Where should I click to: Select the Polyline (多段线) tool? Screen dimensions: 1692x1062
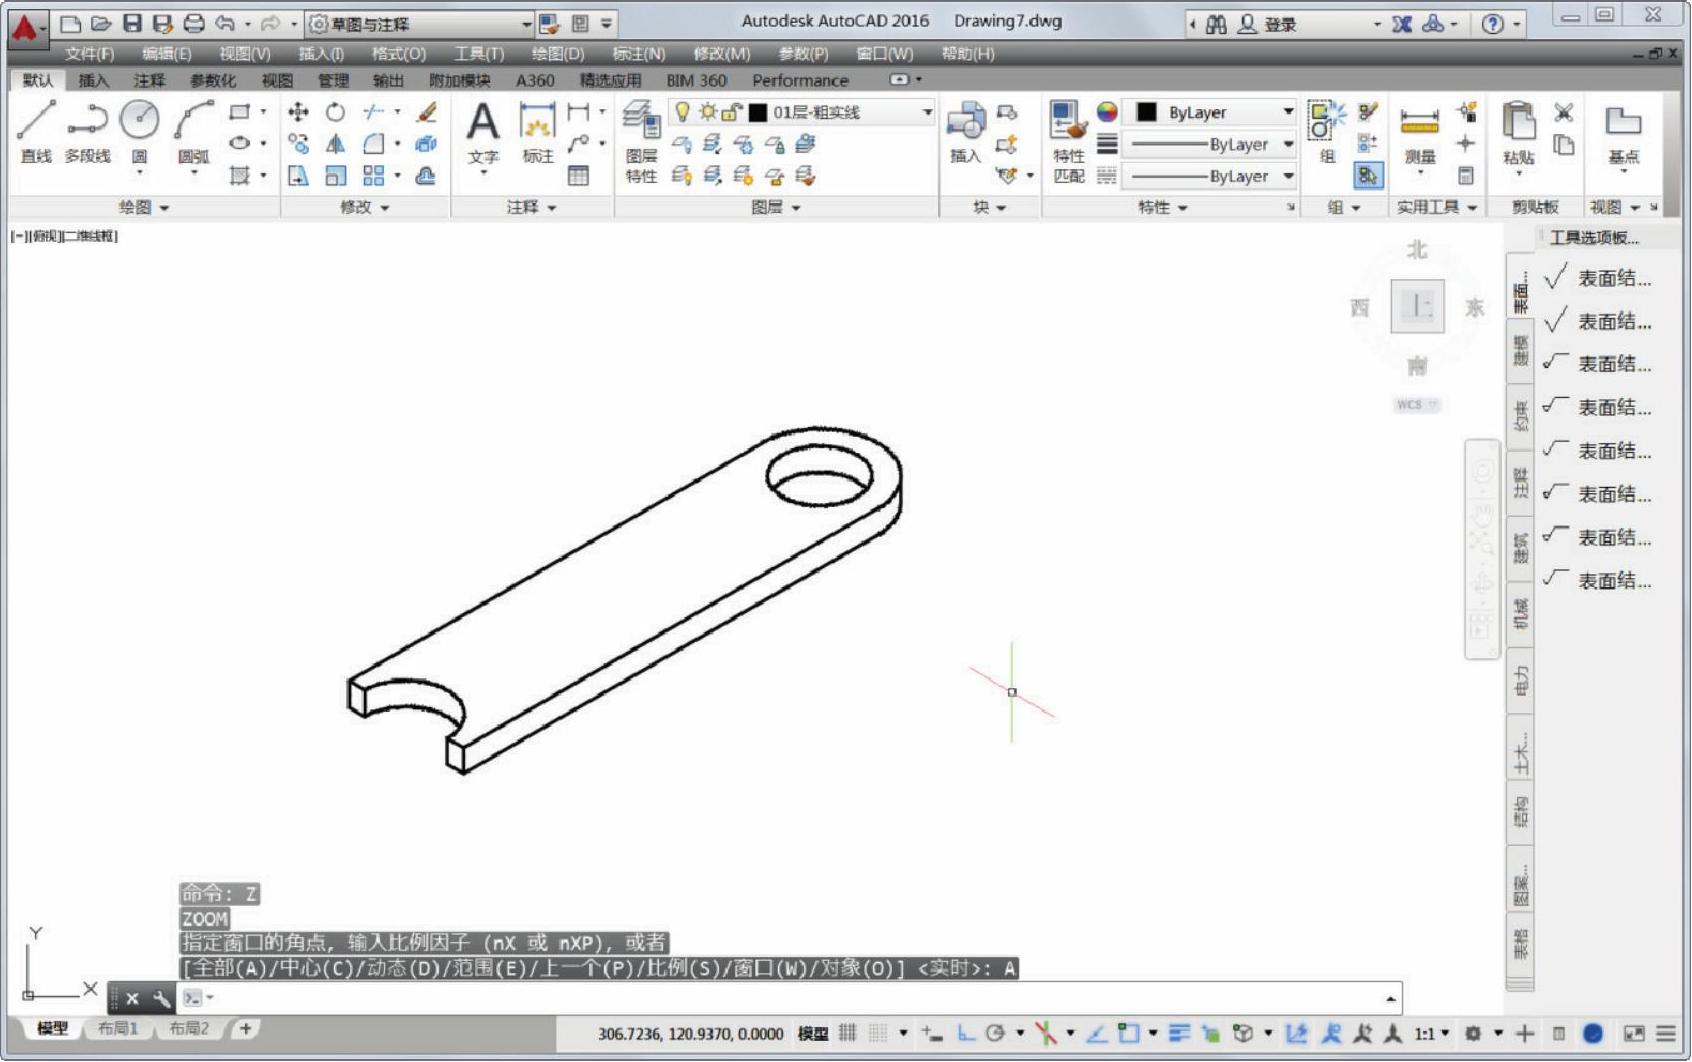pyautogui.click(x=88, y=131)
